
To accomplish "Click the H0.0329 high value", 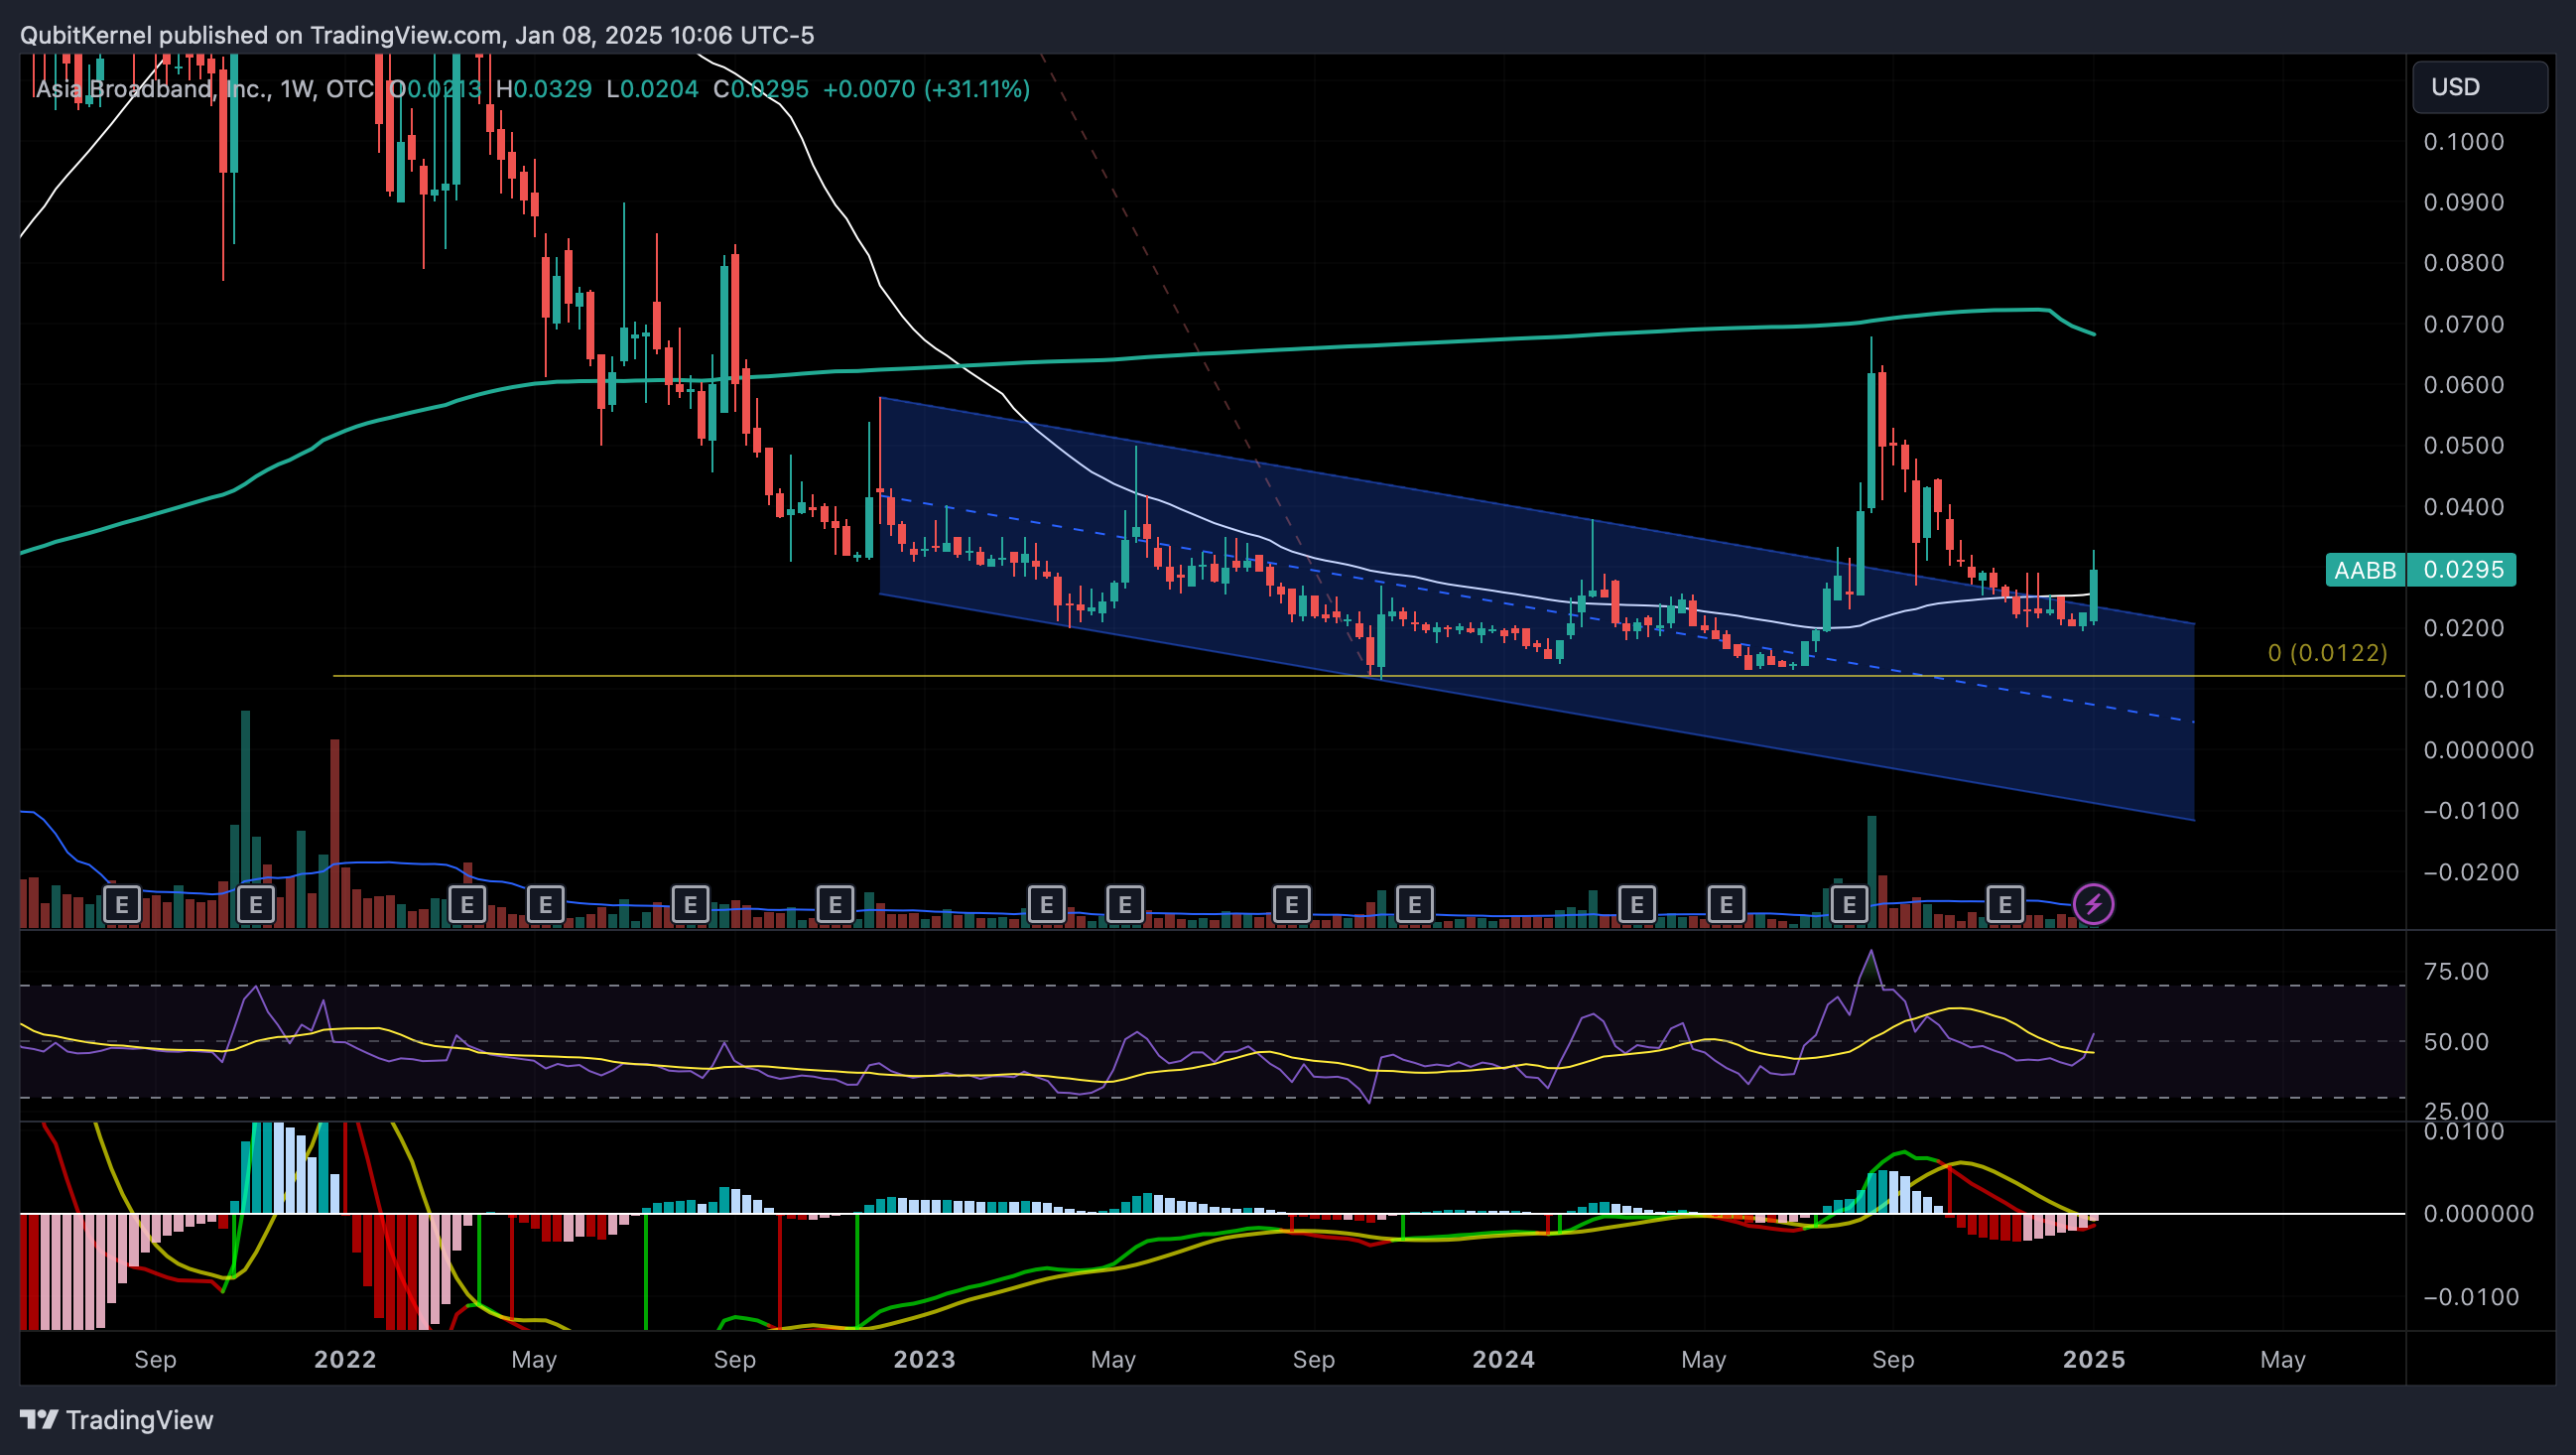I will pyautogui.click(x=544, y=89).
